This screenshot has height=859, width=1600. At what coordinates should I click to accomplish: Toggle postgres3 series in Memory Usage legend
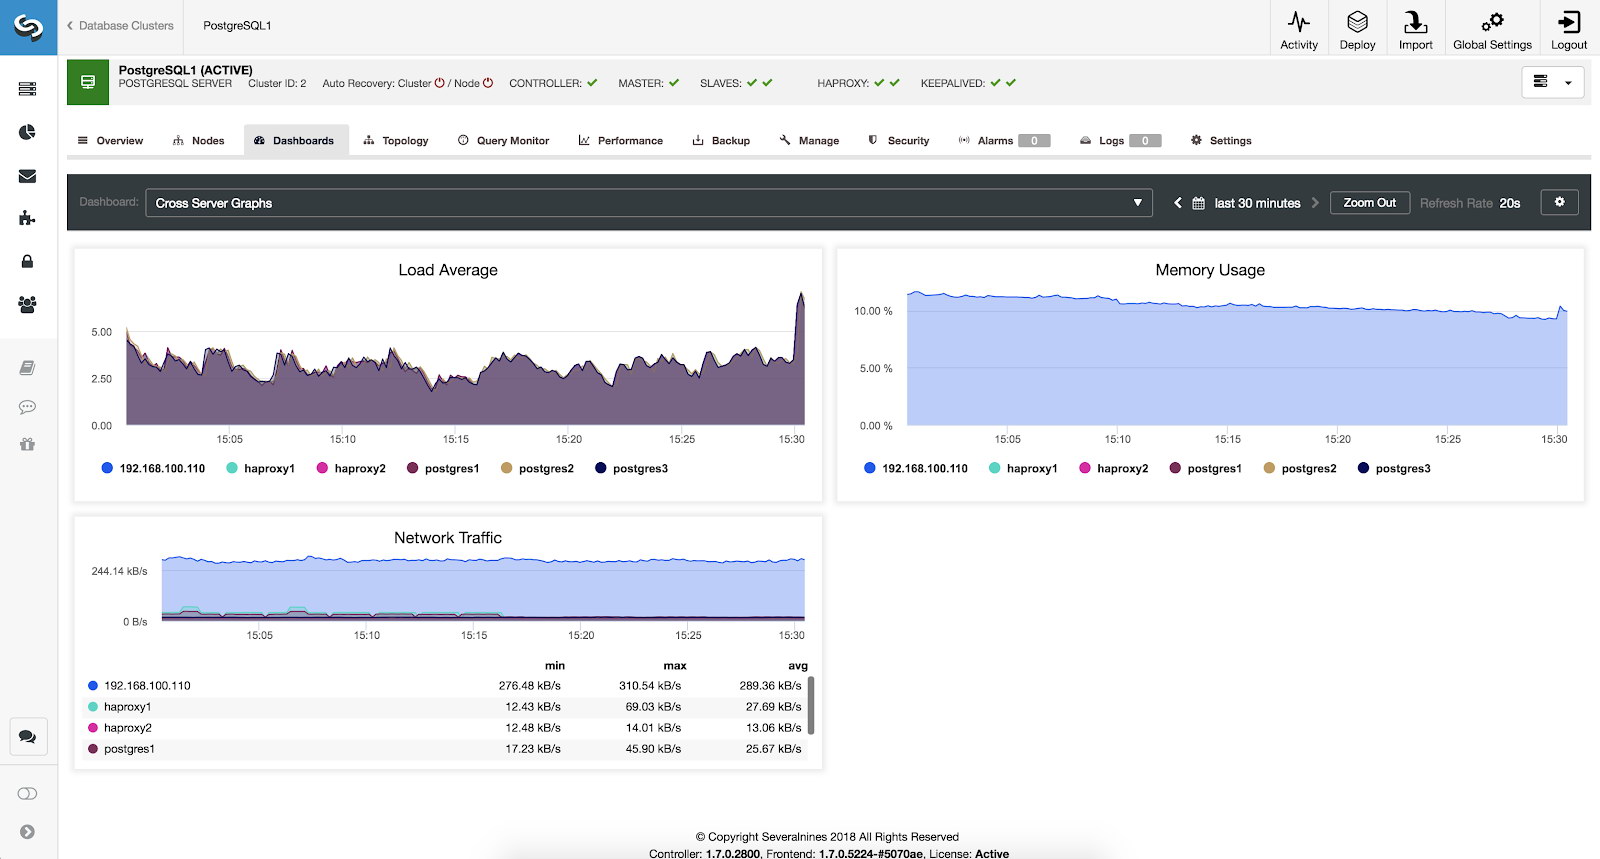coord(1394,468)
